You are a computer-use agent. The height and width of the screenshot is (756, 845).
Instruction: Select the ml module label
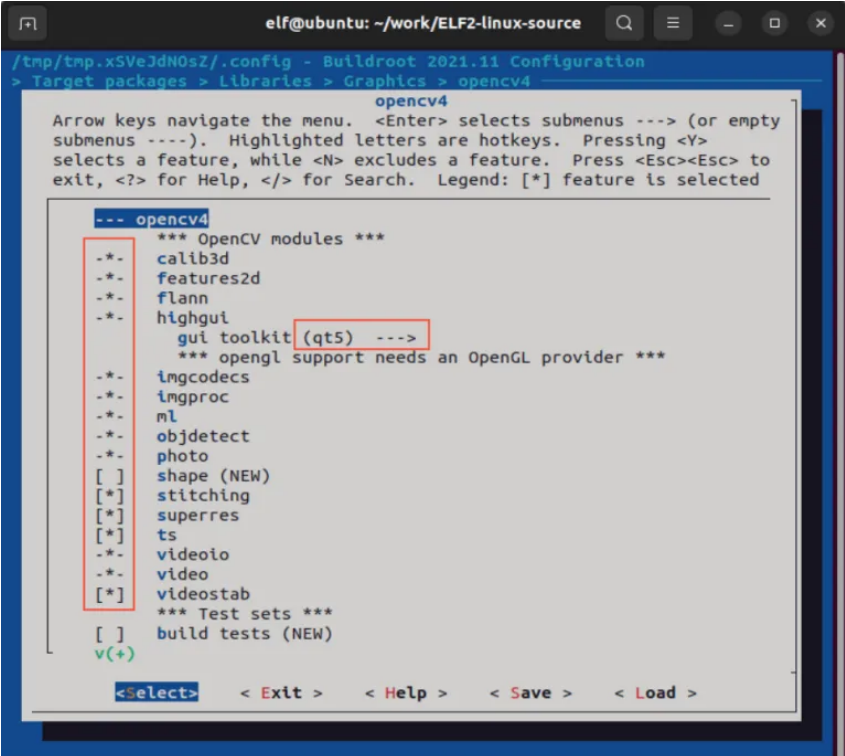point(167,417)
